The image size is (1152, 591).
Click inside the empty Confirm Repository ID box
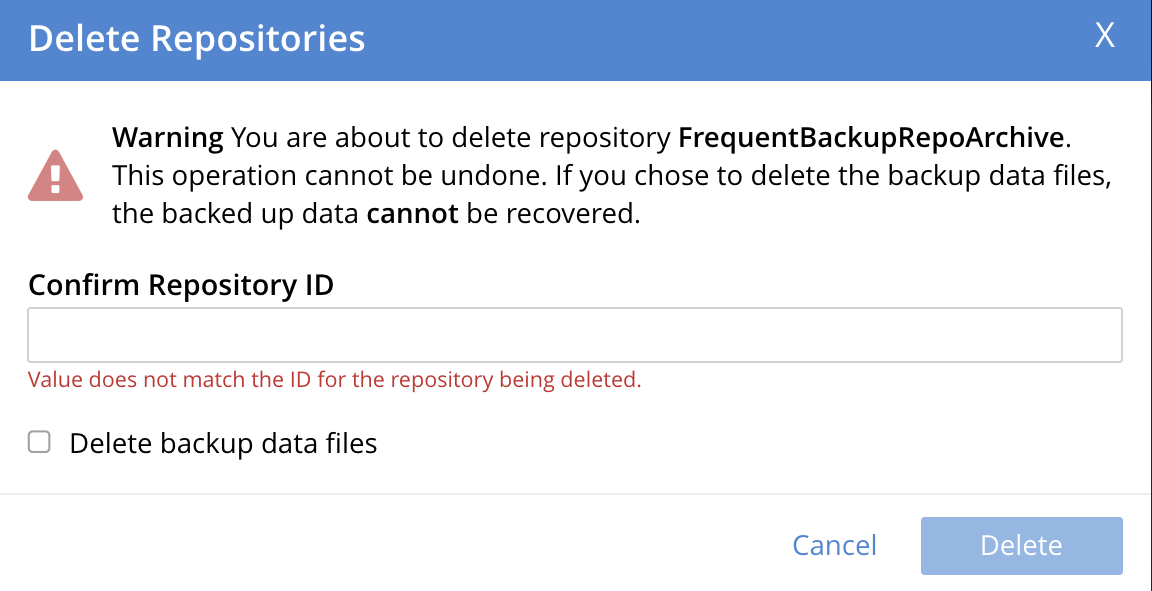(x=576, y=334)
